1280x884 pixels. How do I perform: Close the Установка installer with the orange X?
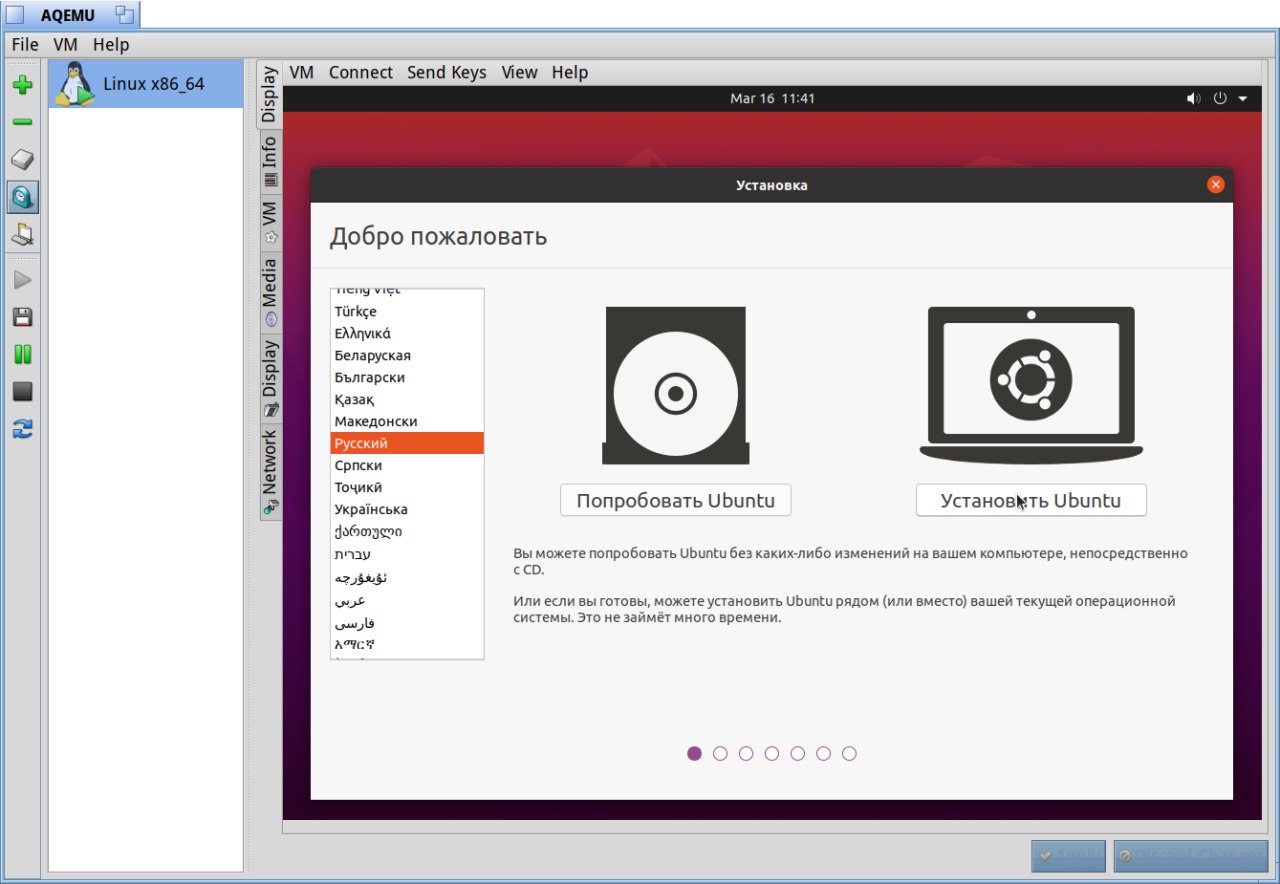[x=1215, y=185]
